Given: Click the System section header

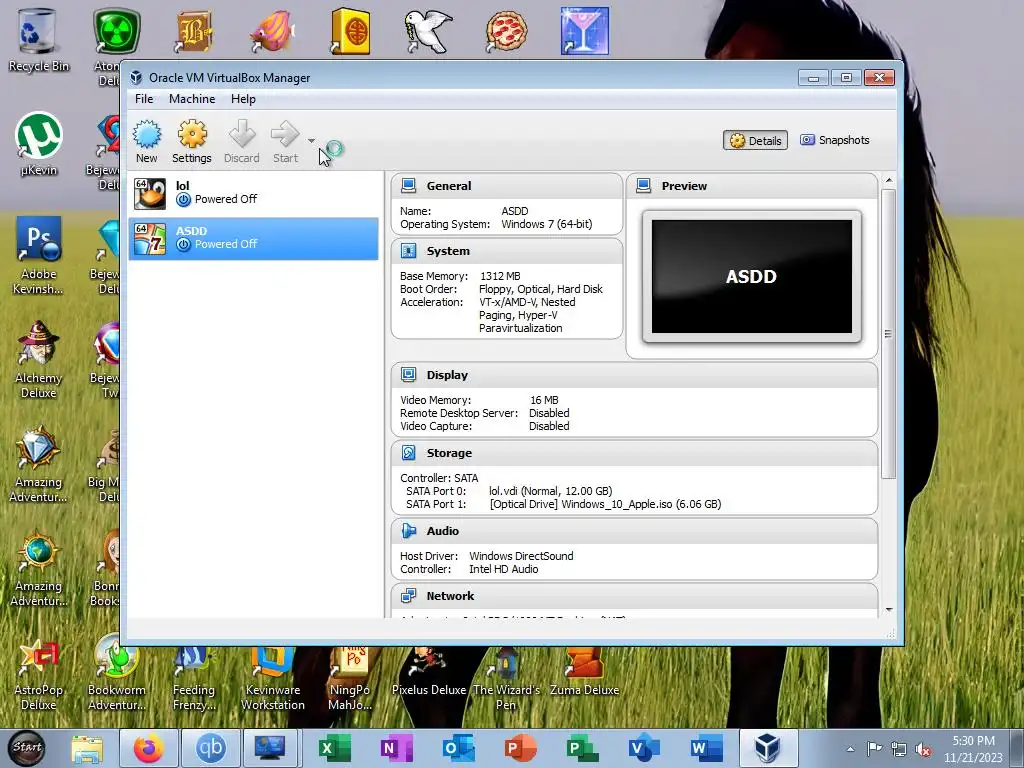Looking at the screenshot, I should (x=507, y=251).
